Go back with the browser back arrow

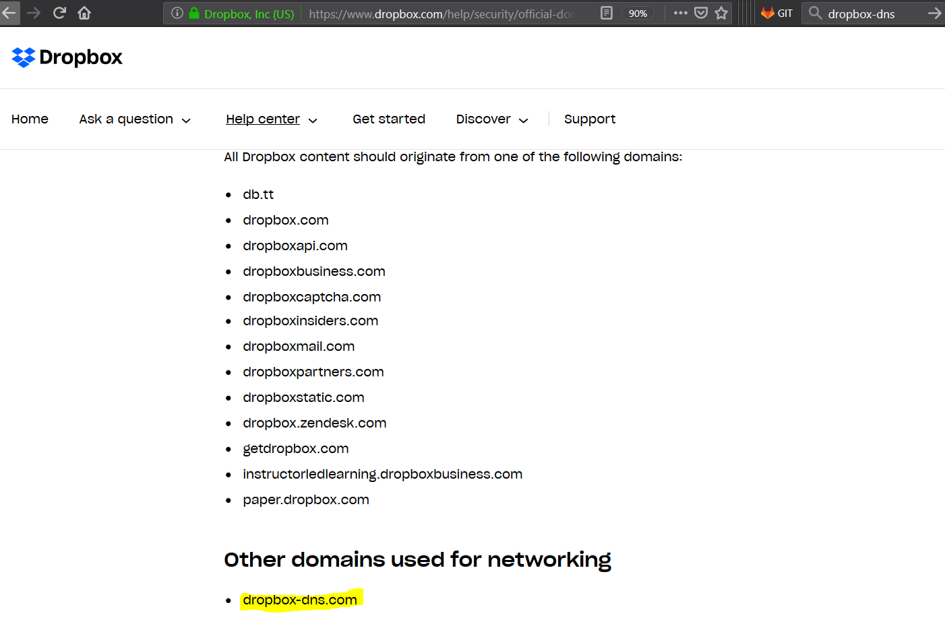pyautogui.click(x=9, y=13)
